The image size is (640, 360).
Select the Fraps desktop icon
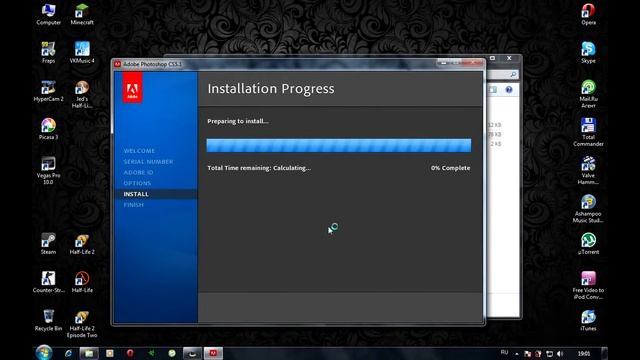pos(48,52)
